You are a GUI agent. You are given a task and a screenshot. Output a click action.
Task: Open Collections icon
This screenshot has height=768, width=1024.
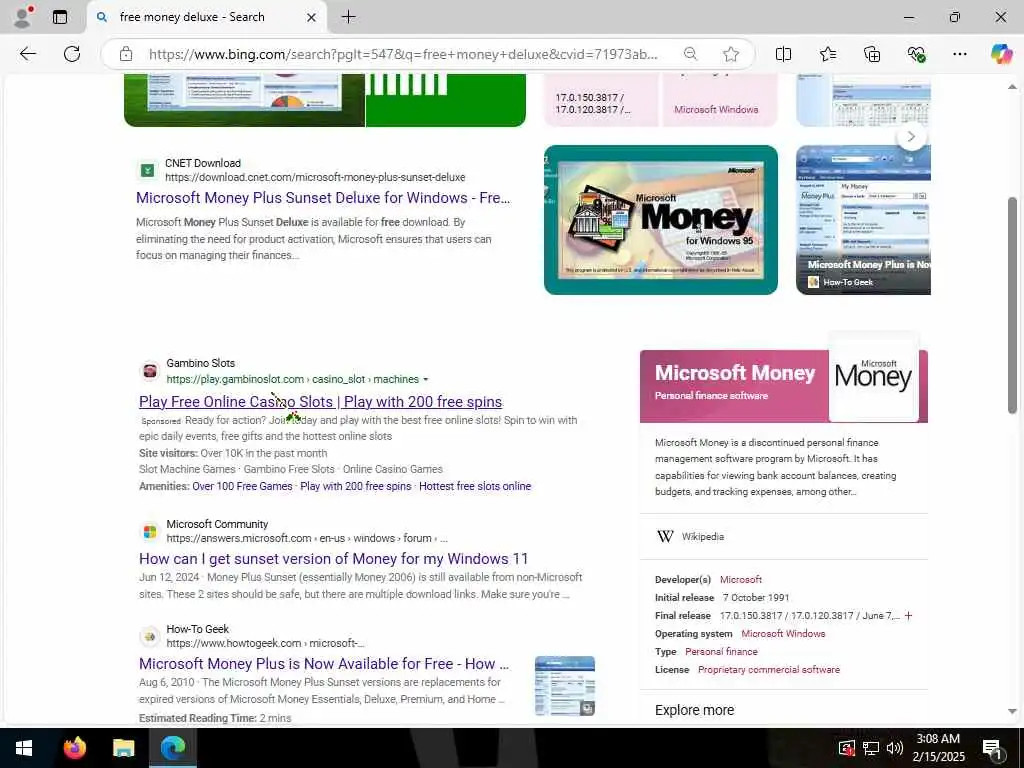tap(872, 54)
